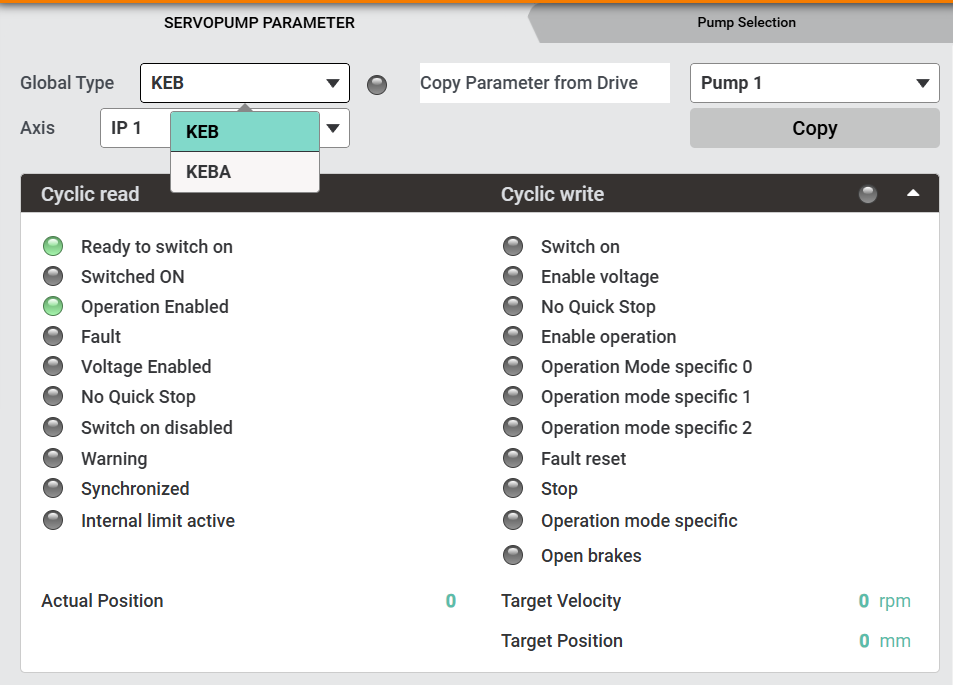Collapse the Cyclic read/write panel

(x=913, y=194)
